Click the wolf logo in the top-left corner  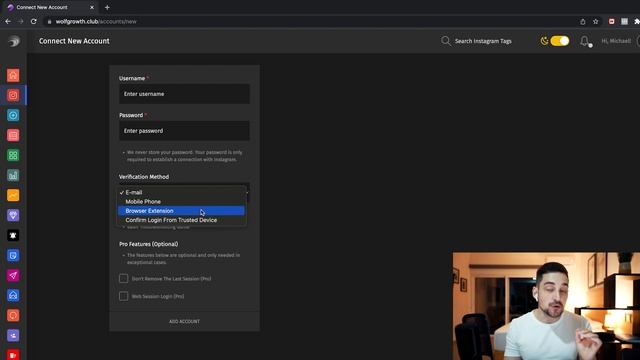13,41
